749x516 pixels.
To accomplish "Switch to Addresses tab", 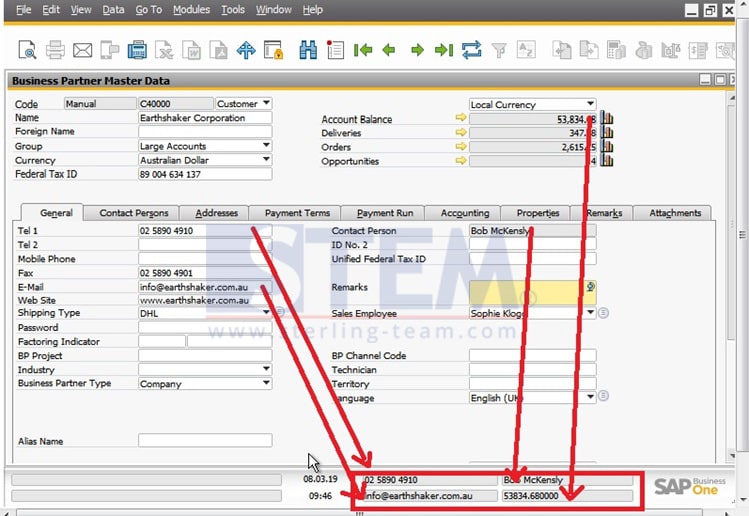I will coord(216,213).
